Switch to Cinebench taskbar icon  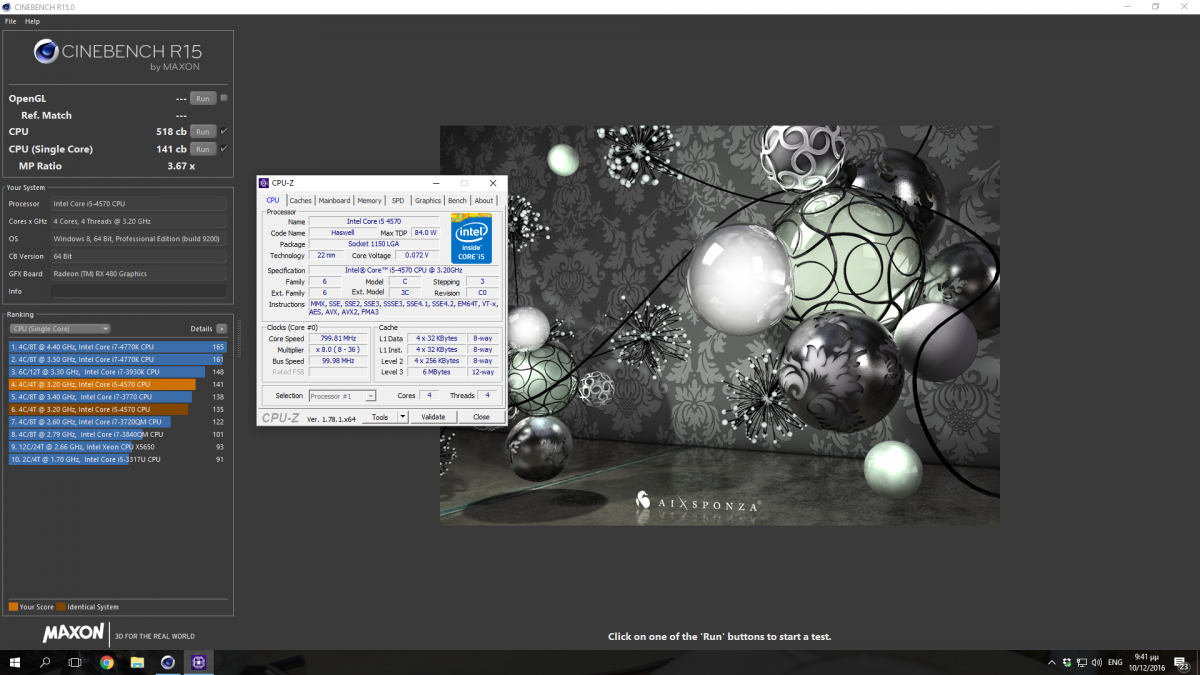click(x=168, y=662)
